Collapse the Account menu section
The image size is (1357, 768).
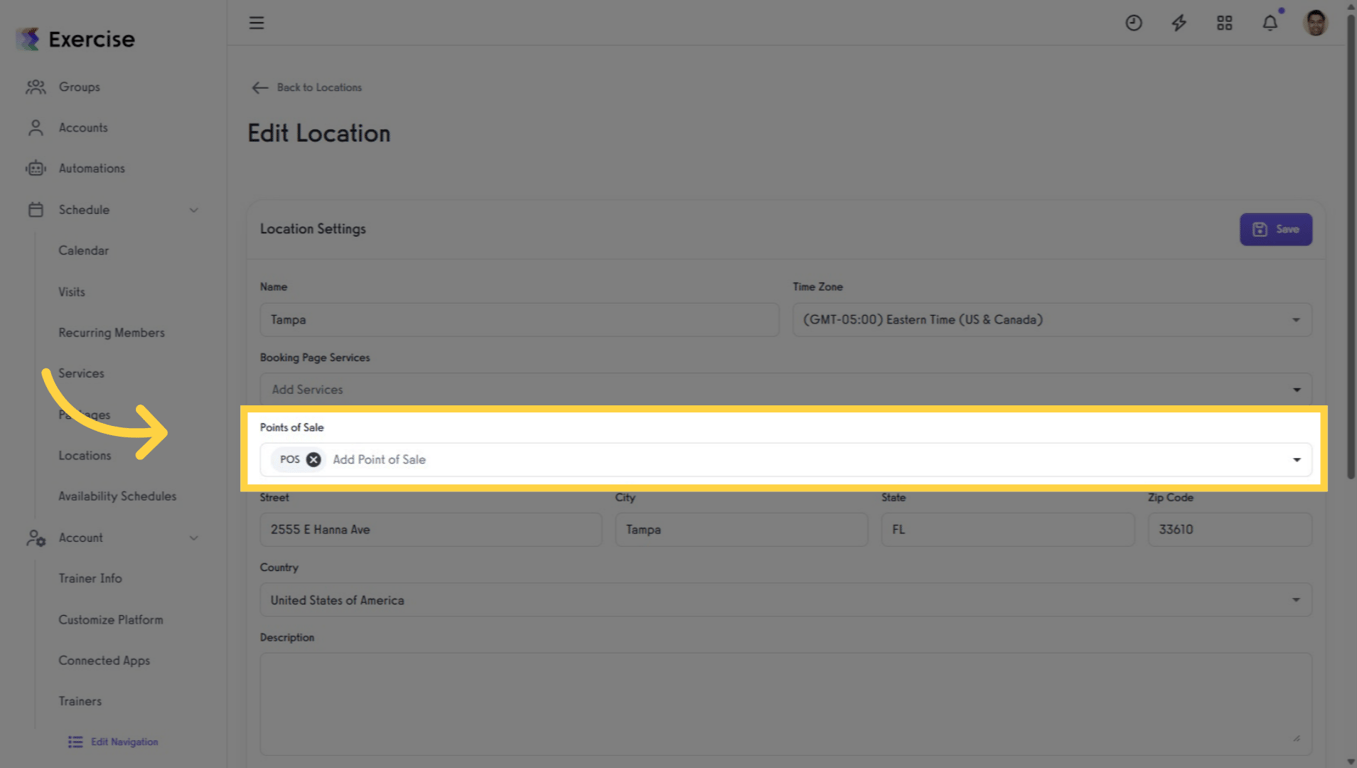[193, 538]
